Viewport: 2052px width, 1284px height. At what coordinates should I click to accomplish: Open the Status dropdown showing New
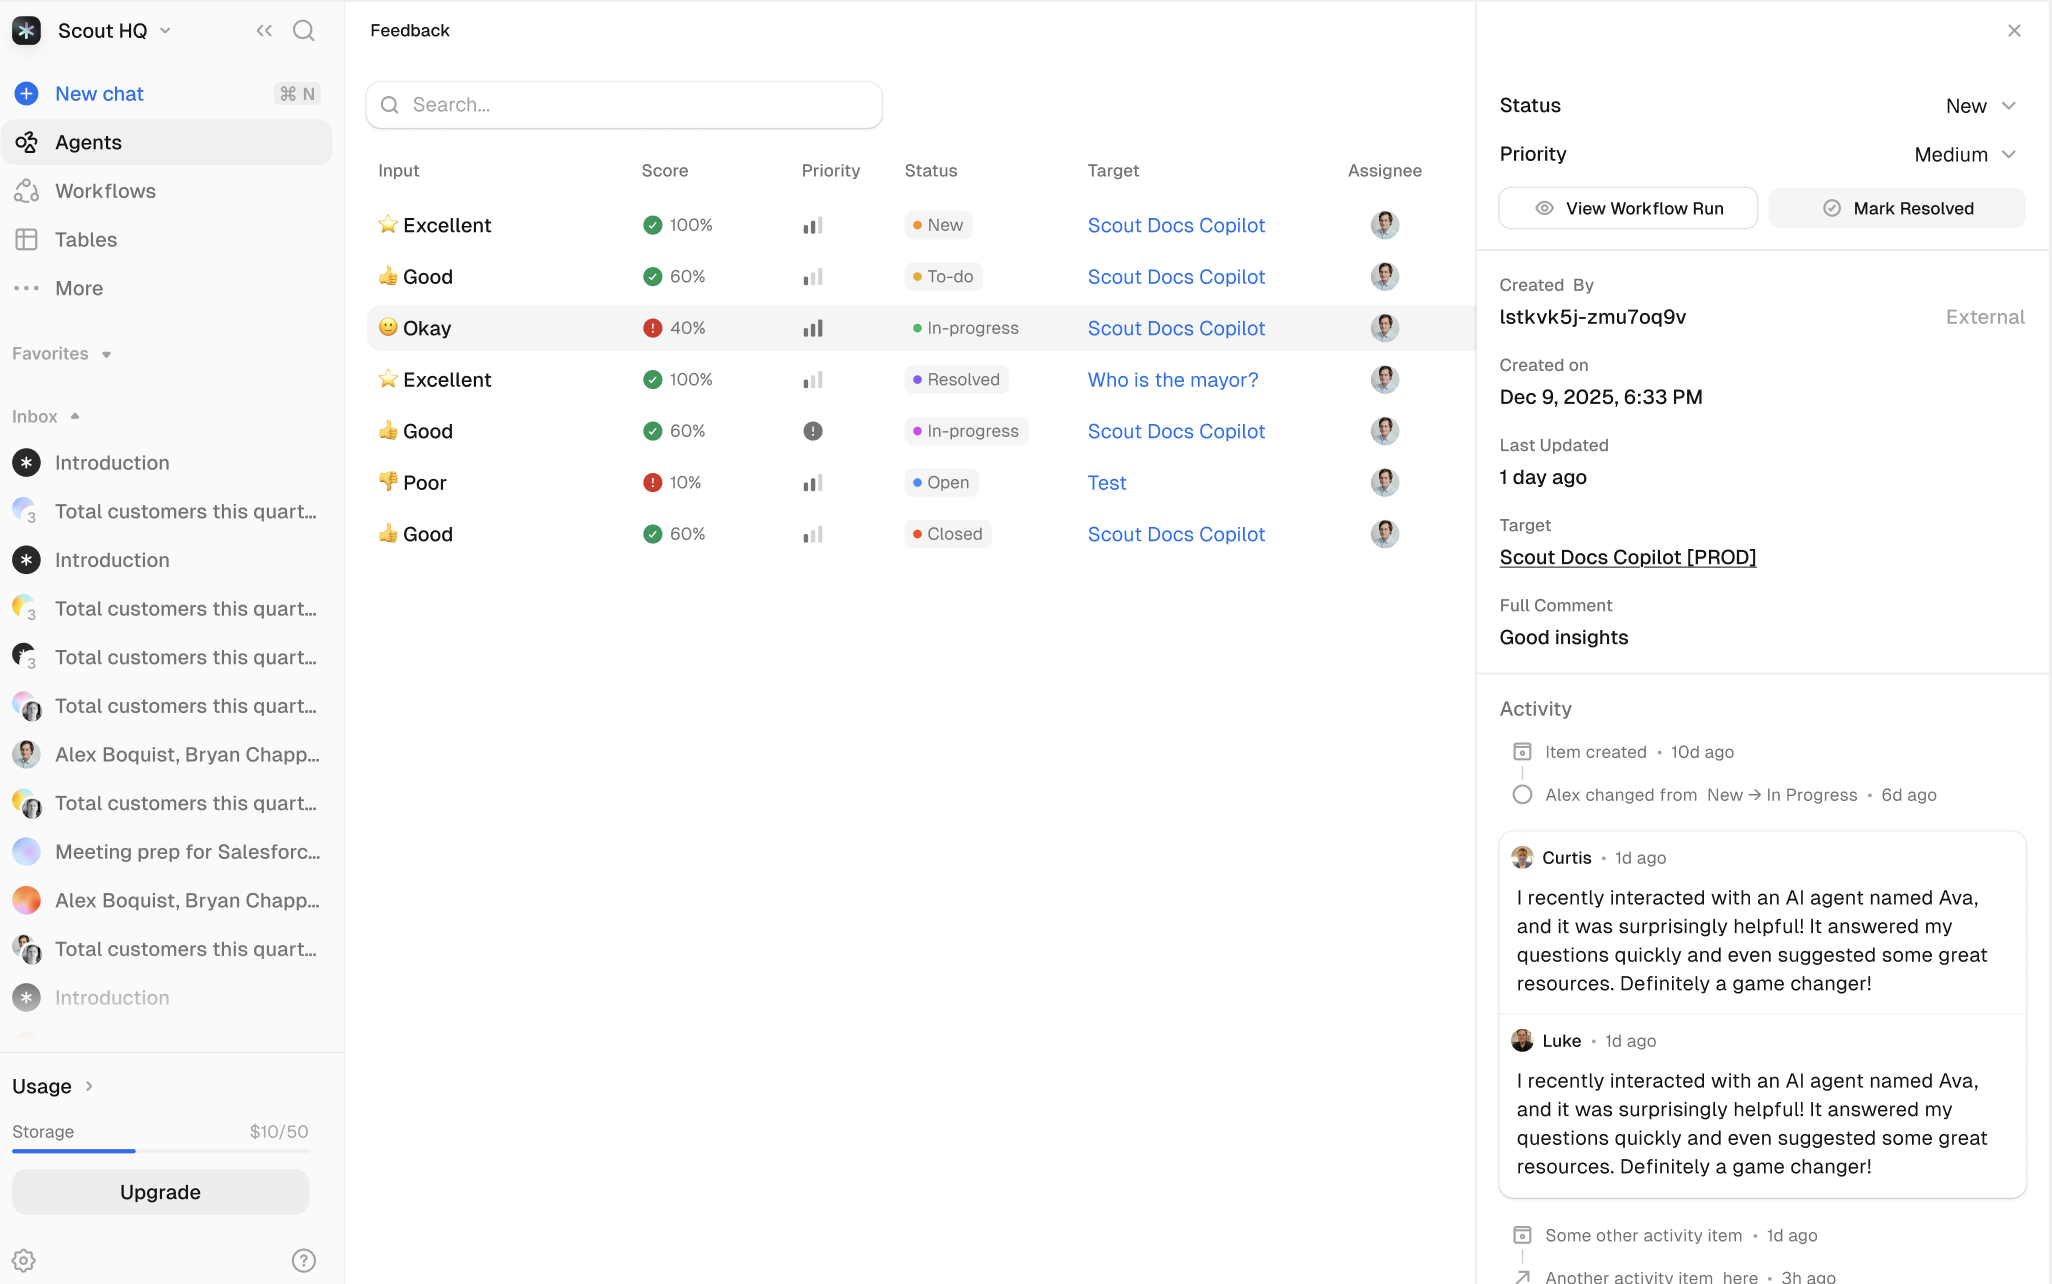(1981, 105)
